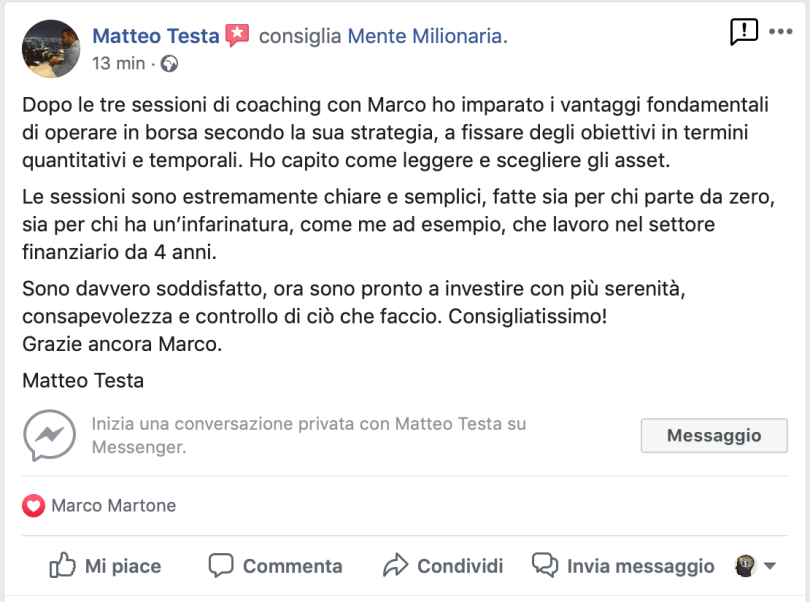Screen dimensions: 810x602
Task: Click the round Messenger logo icon
Action: point(49,435)
